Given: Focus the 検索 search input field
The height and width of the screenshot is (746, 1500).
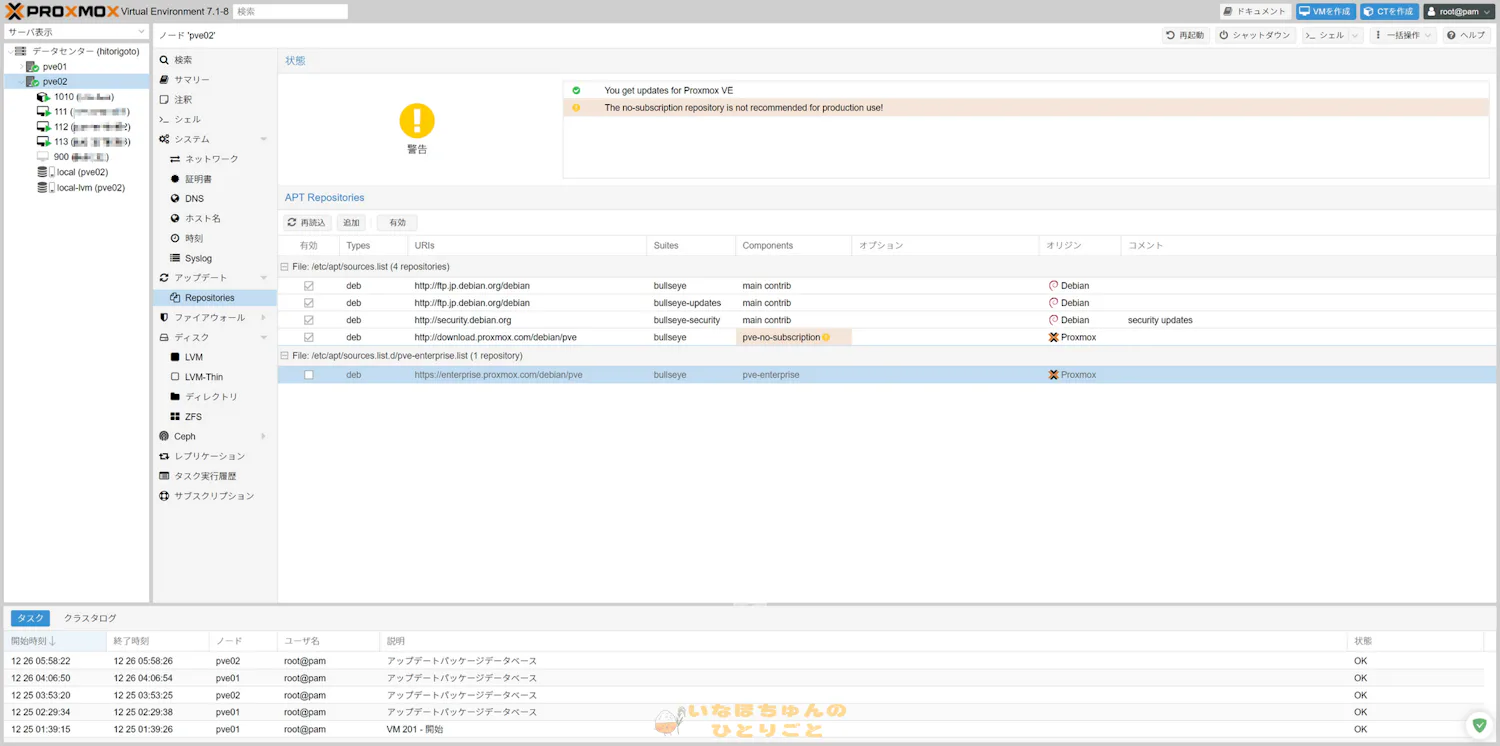Looking at the screenshot, I should coord(290,11).
